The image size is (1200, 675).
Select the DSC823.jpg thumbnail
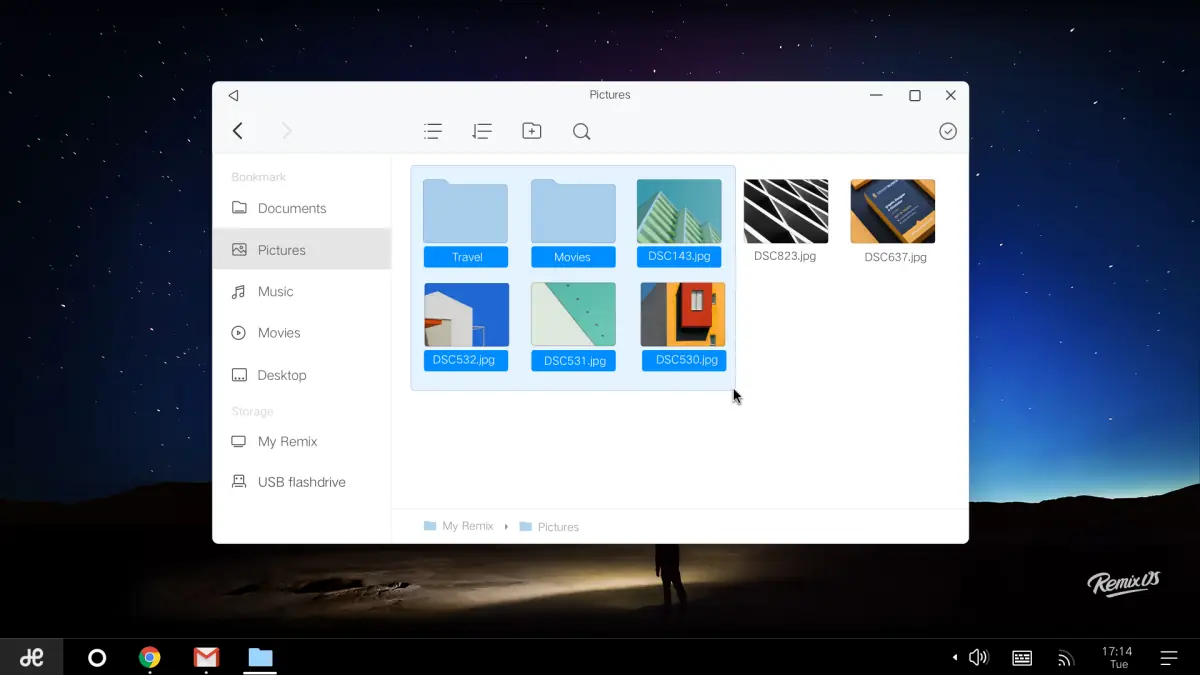(786, 211)
